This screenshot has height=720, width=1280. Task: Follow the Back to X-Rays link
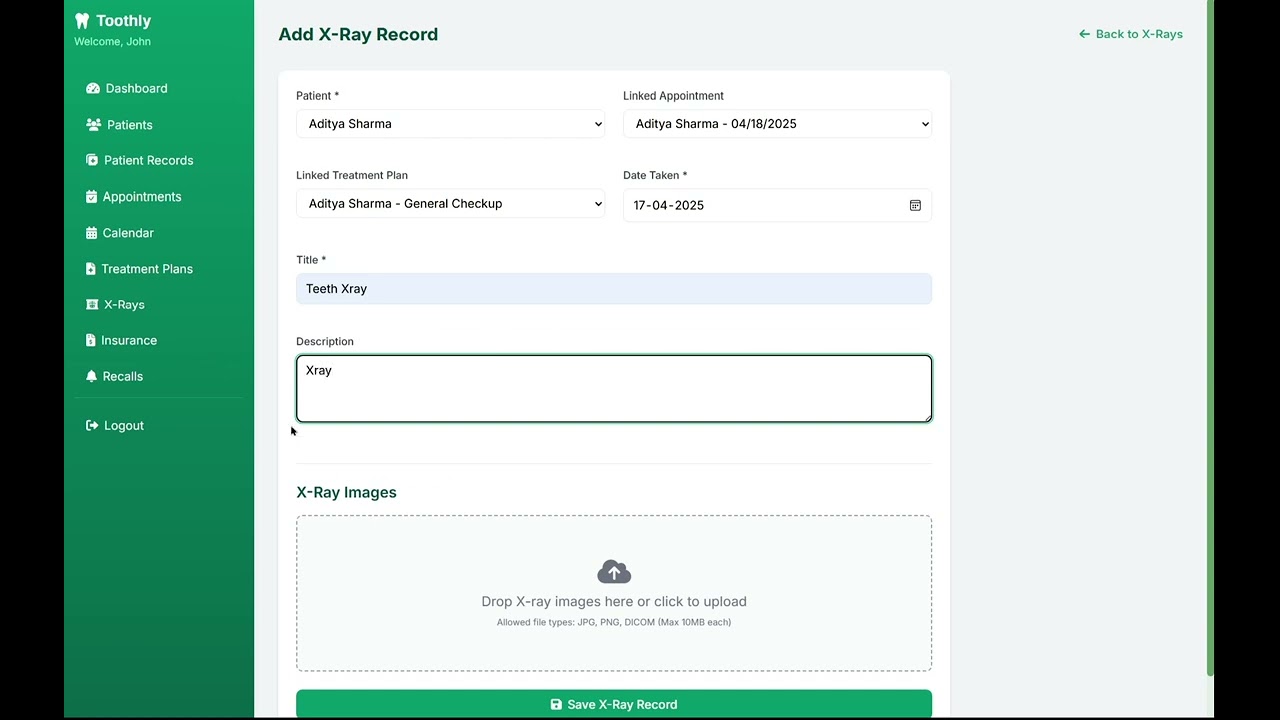[1131, 34]
